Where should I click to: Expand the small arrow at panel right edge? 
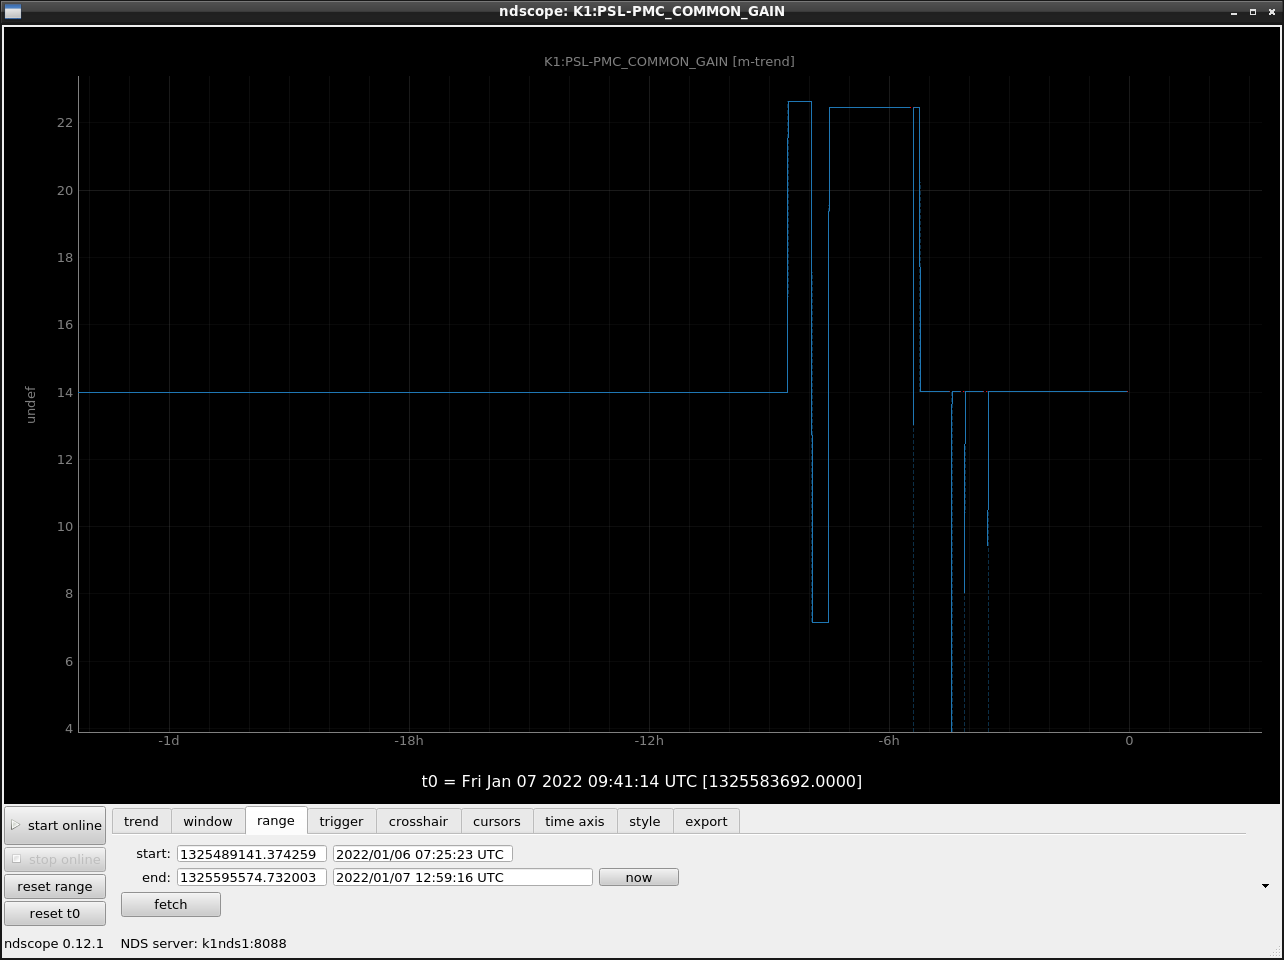click(1265, 886)
